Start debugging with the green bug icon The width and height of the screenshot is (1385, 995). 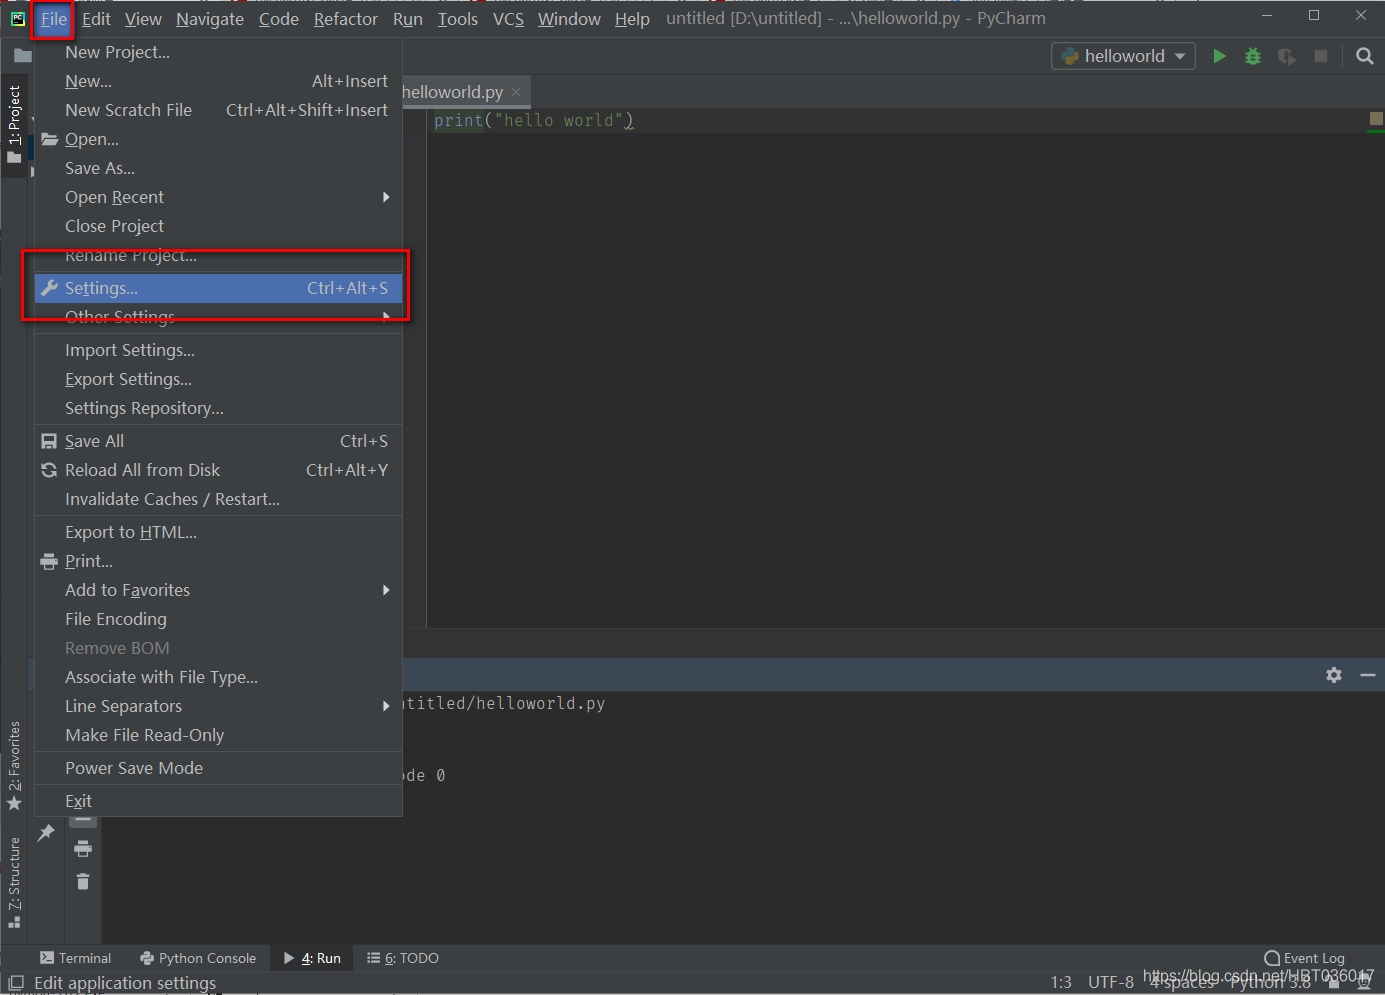click(x=1253, y=56)
